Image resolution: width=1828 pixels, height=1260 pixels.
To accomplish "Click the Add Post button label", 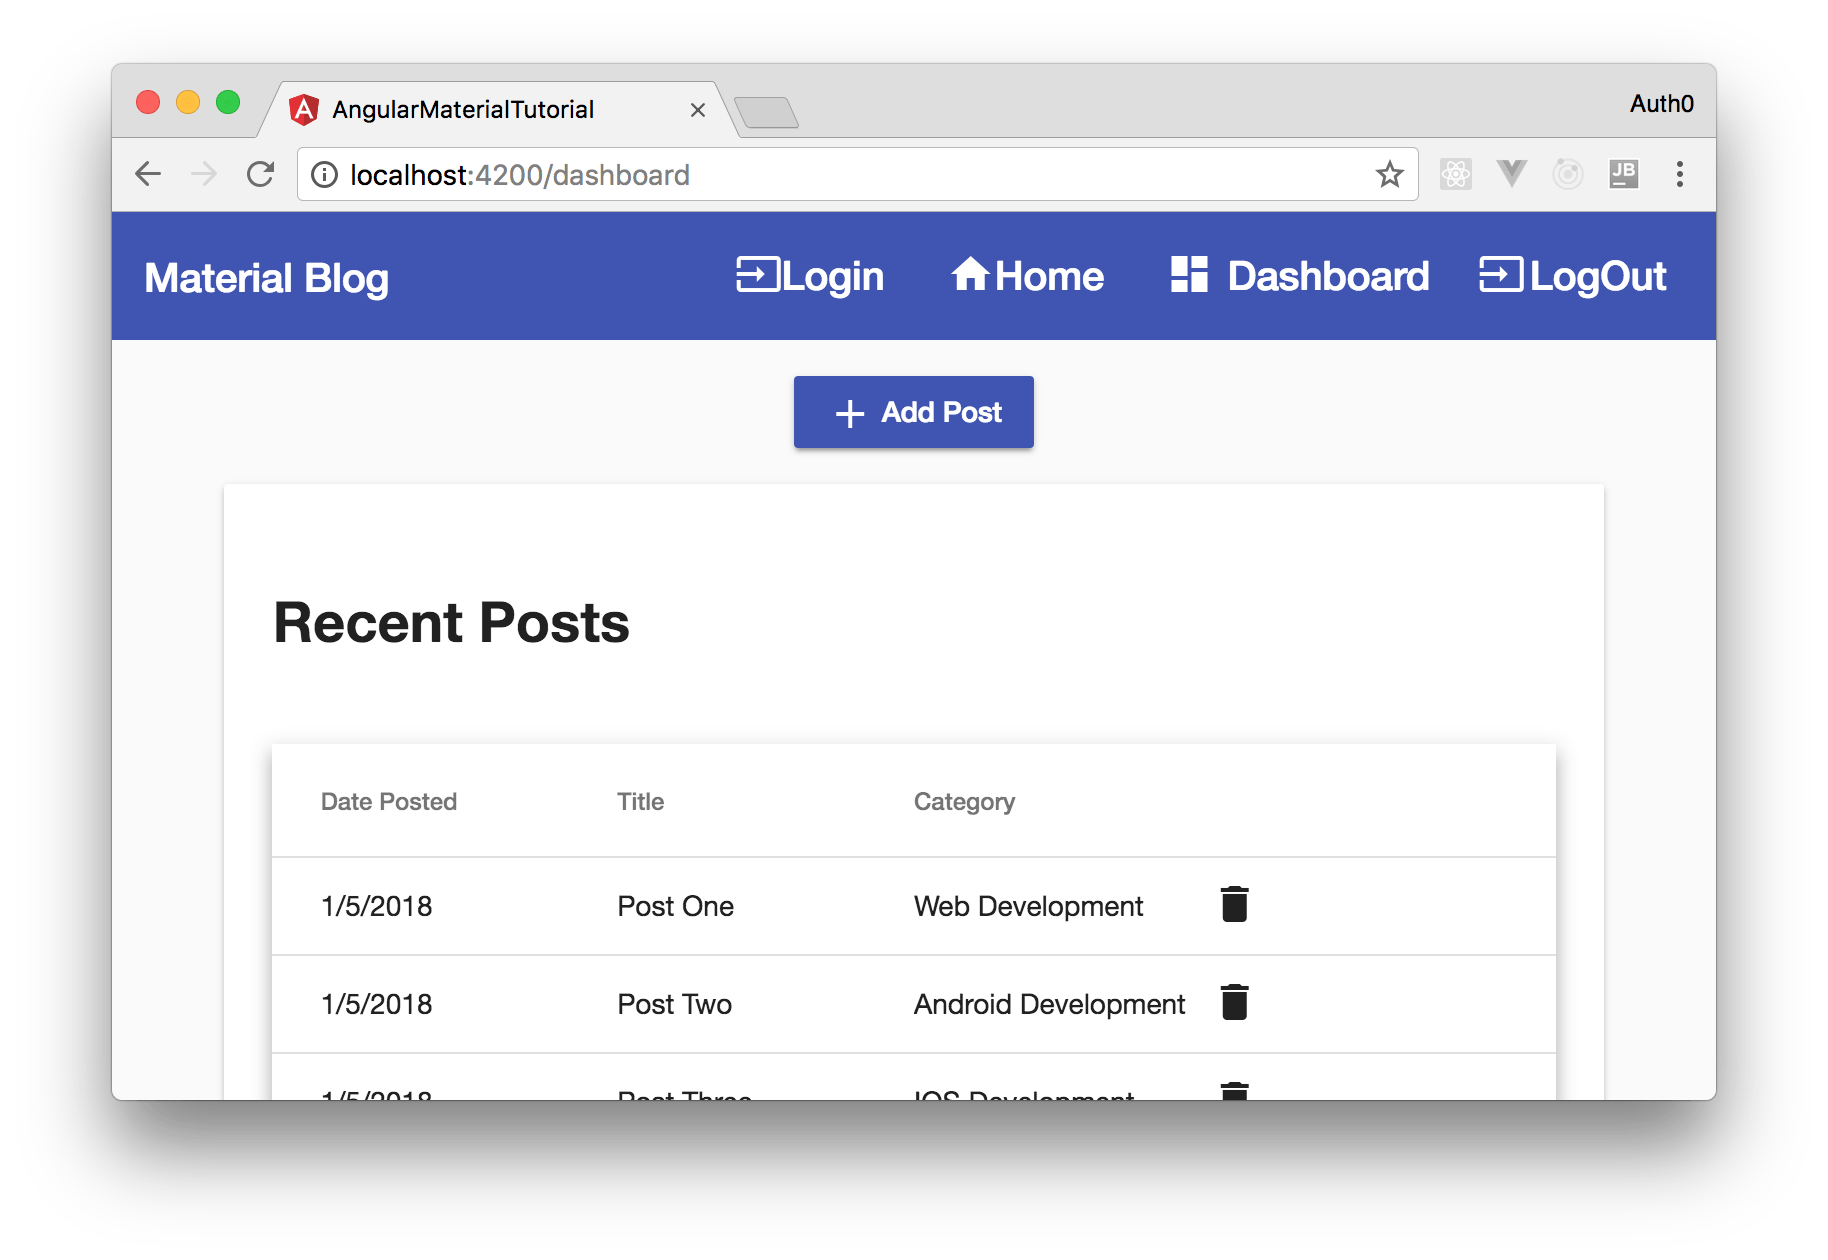I will tap(941, 412).
